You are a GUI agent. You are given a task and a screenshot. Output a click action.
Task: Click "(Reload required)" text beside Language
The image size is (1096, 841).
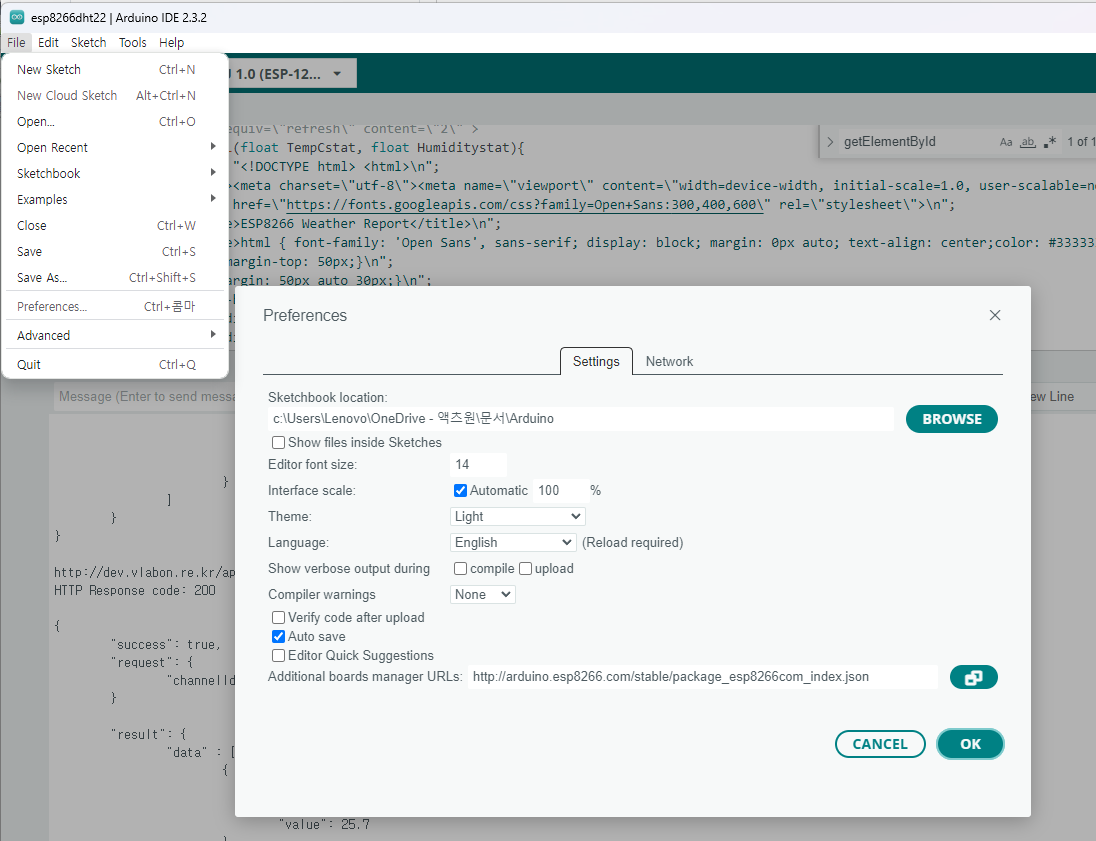[633, 542]
